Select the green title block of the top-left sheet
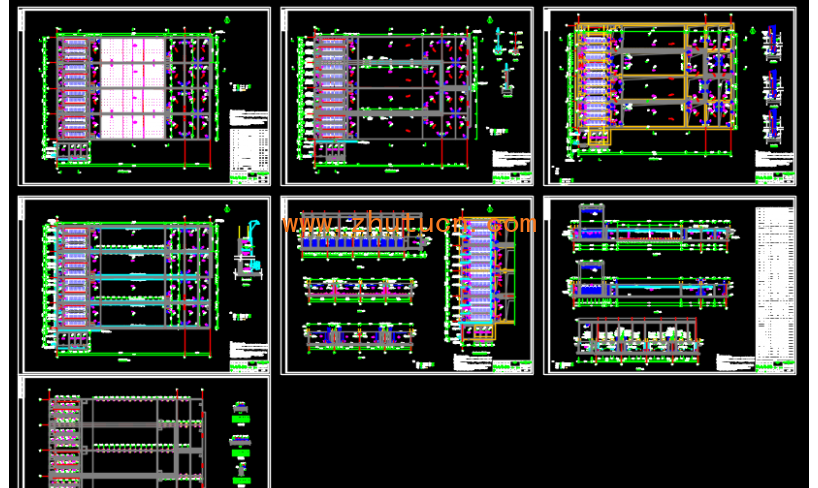This screenshot has height=488, width=818. (248, 178)
